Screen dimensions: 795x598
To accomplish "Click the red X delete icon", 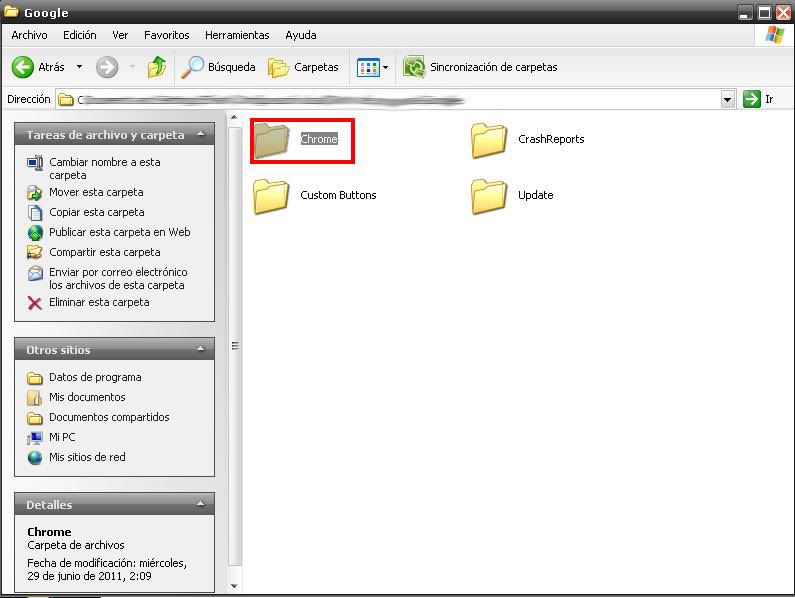I will coord(34,303).
